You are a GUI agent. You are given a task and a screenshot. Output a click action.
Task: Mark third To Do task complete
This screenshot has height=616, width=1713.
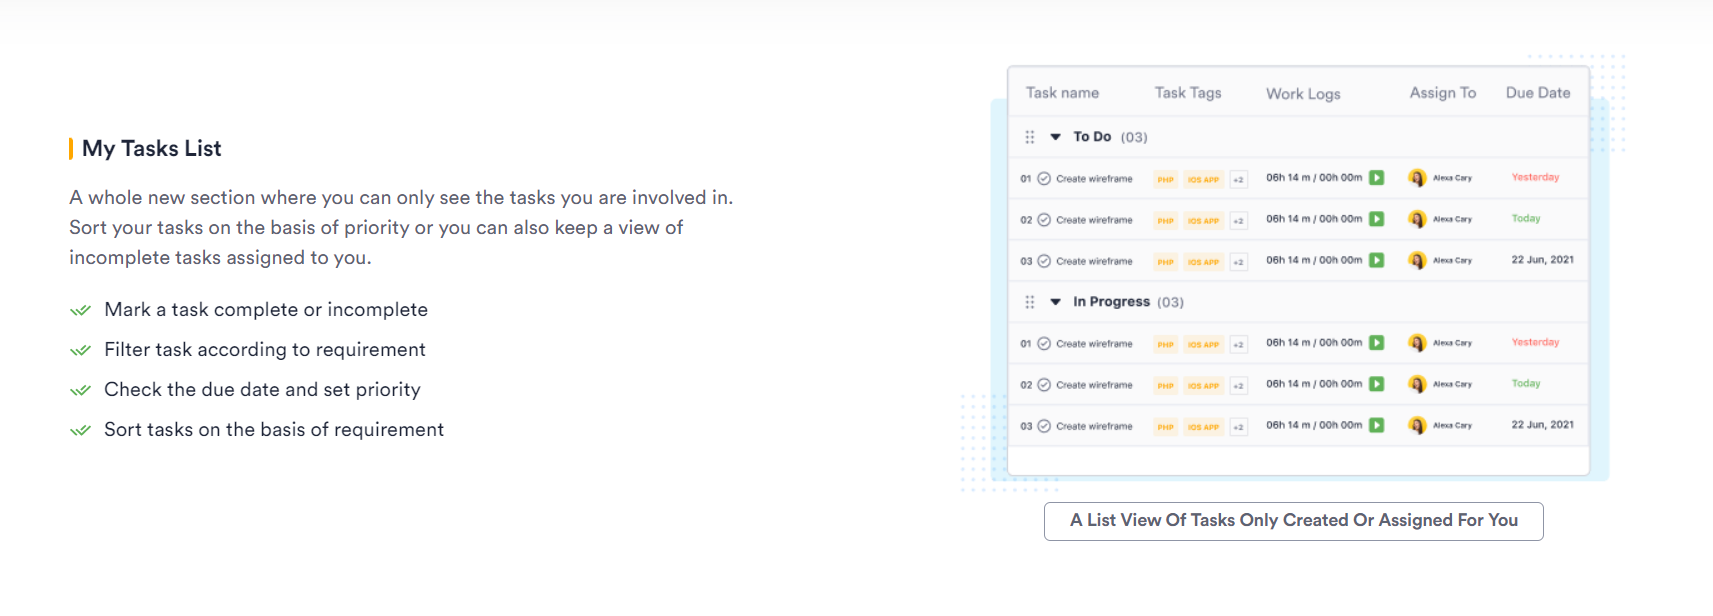[1044, 261]
